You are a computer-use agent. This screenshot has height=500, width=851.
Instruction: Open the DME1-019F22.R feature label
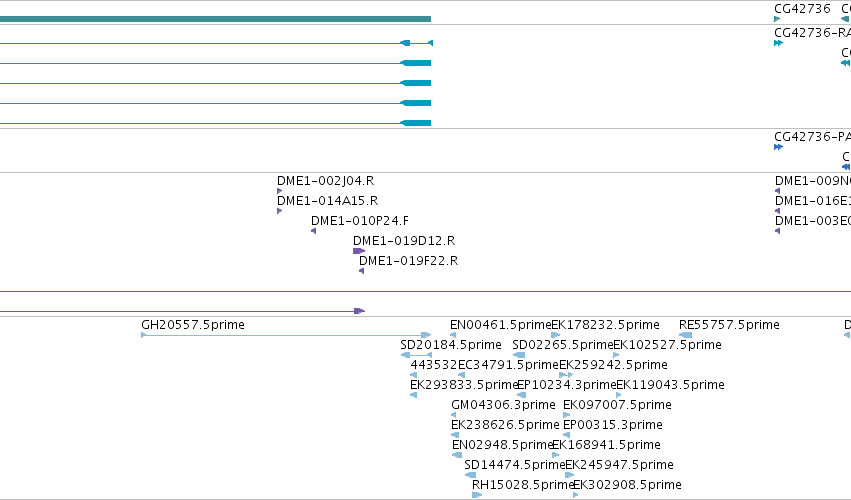pyautogui.click(x=408, y=261)
